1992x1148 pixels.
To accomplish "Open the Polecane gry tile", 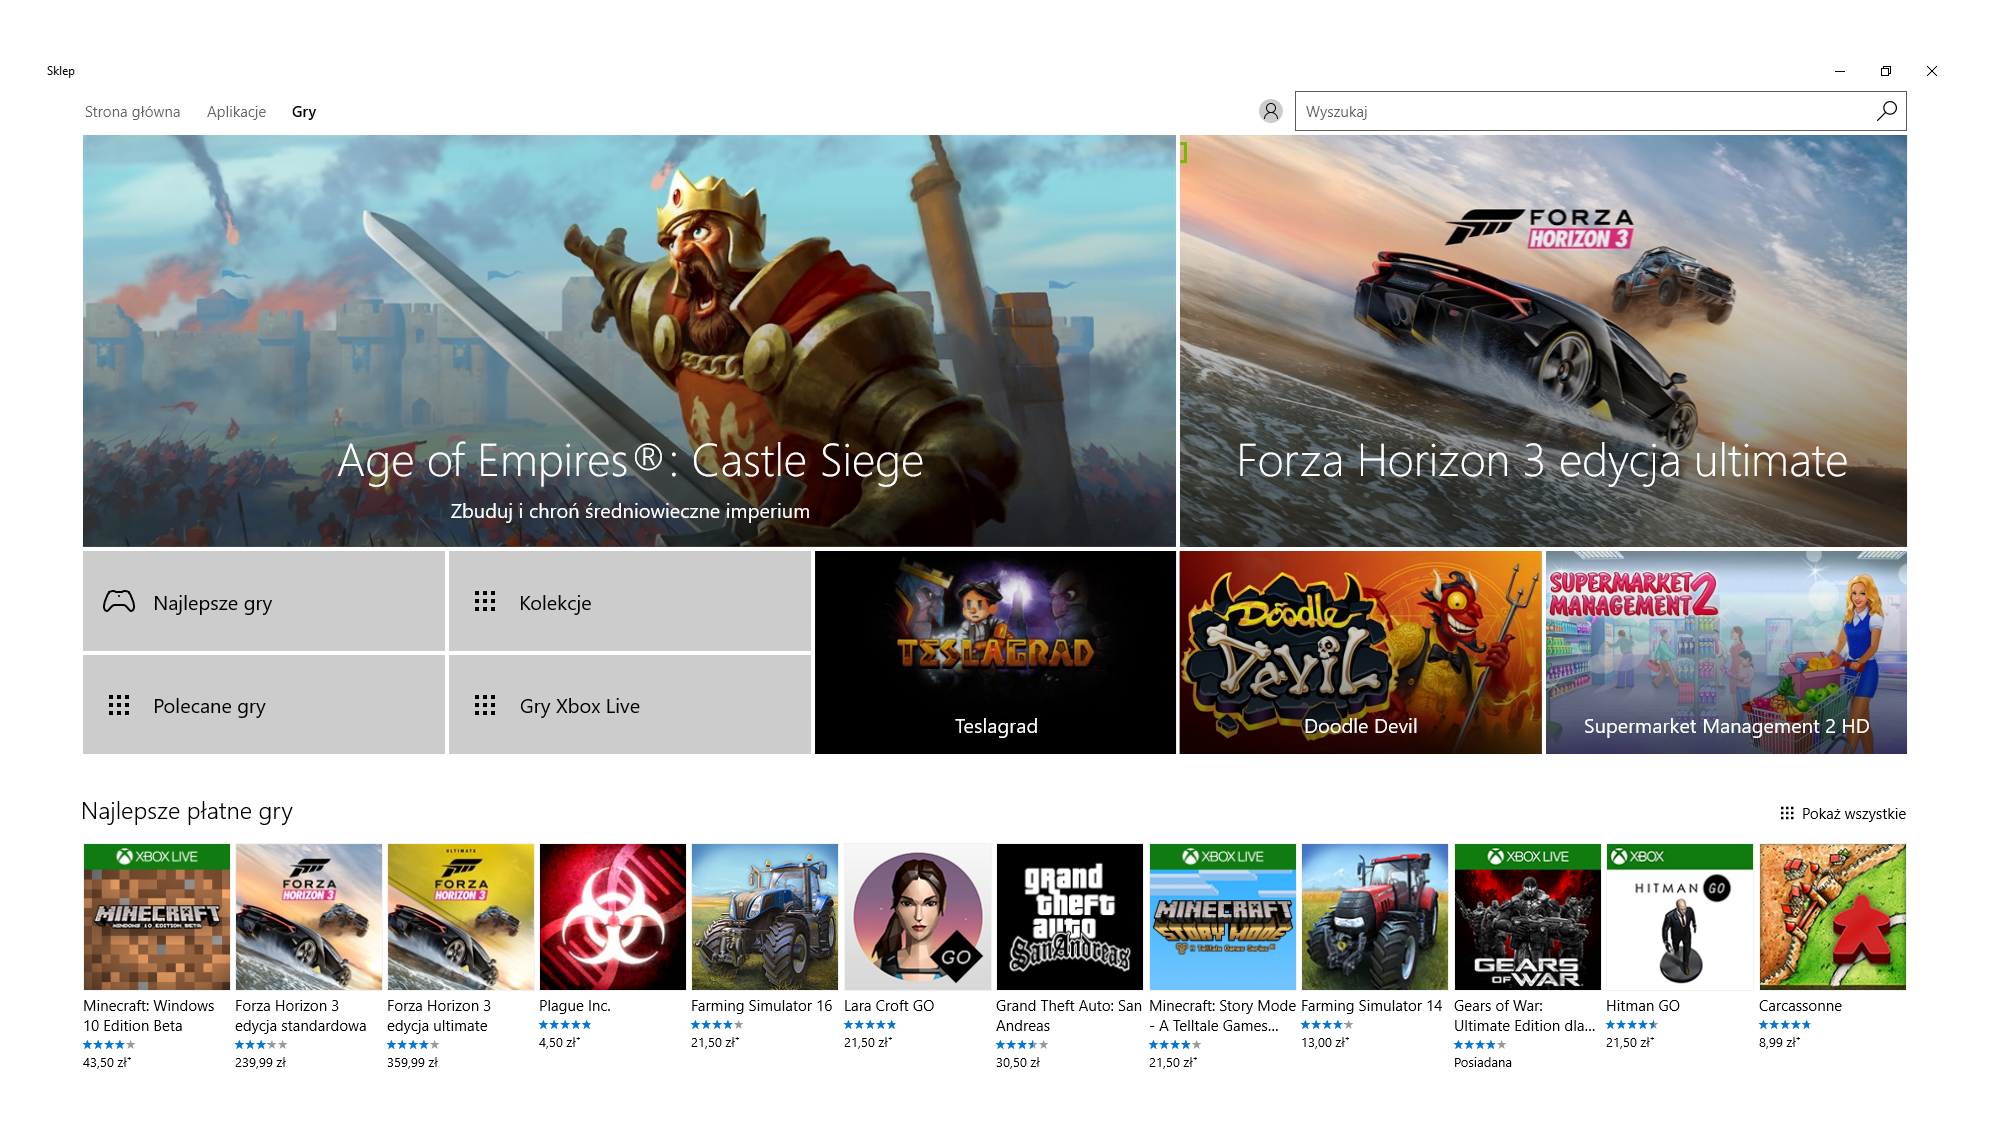I will click(264, 705).
